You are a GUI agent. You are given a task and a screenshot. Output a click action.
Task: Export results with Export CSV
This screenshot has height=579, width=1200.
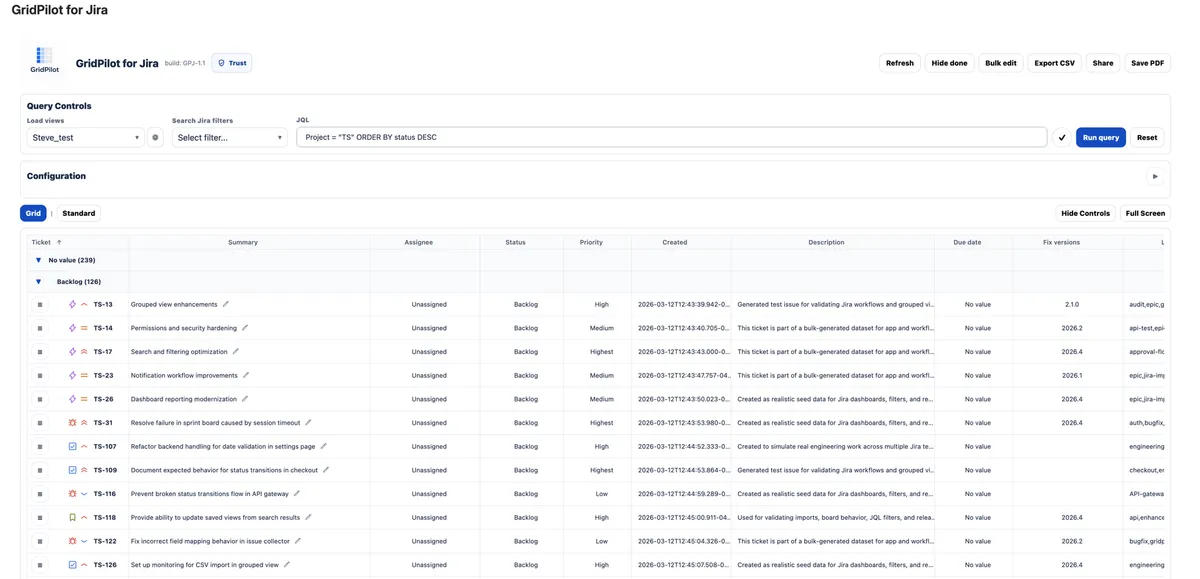(x=1055, y=63)
